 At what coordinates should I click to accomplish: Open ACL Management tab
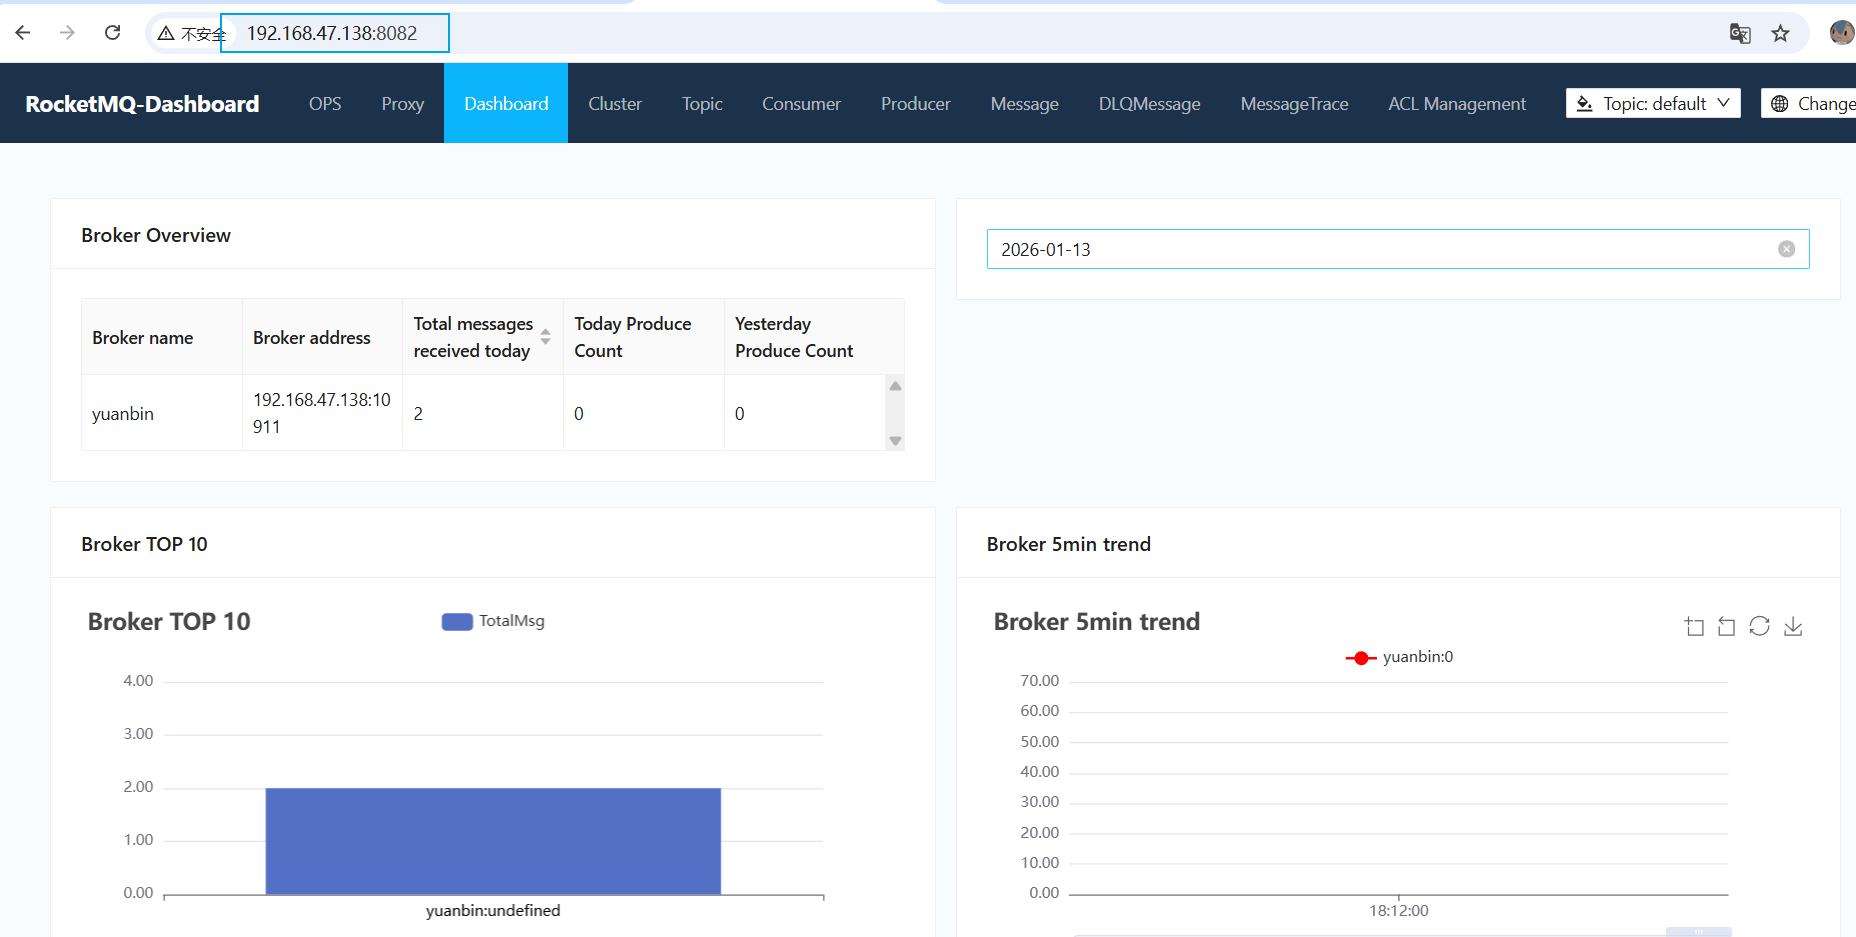[1457, 104]
